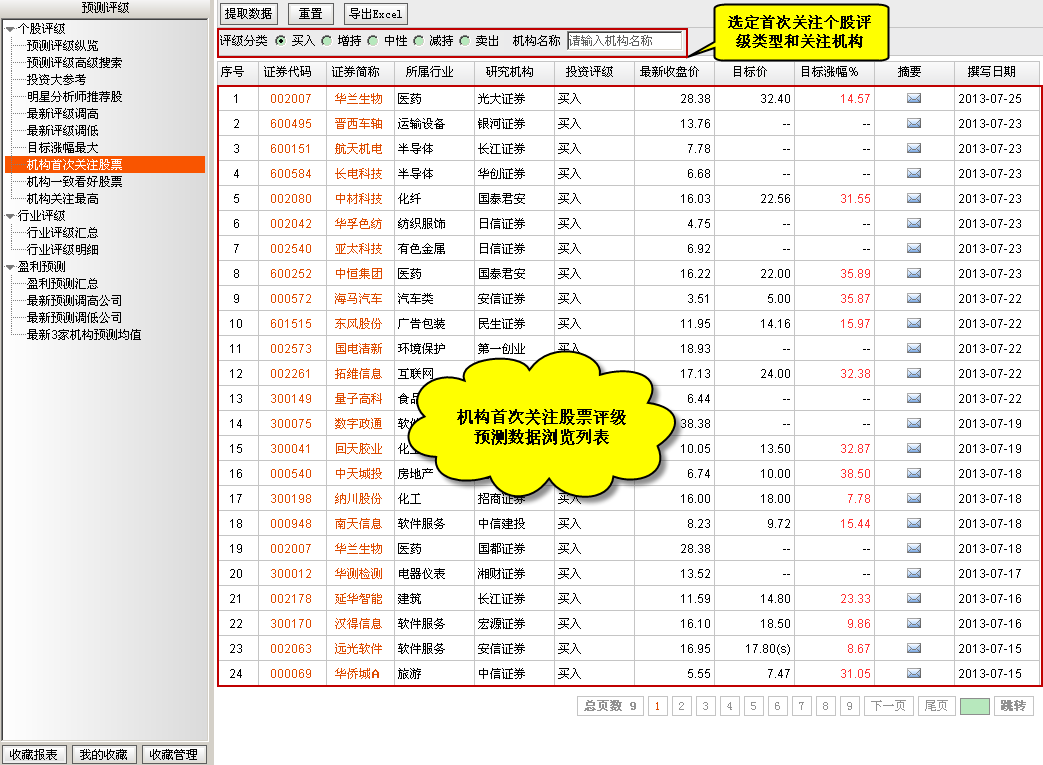Open the envelope icon in 海马汽车 row

[914, 299]
